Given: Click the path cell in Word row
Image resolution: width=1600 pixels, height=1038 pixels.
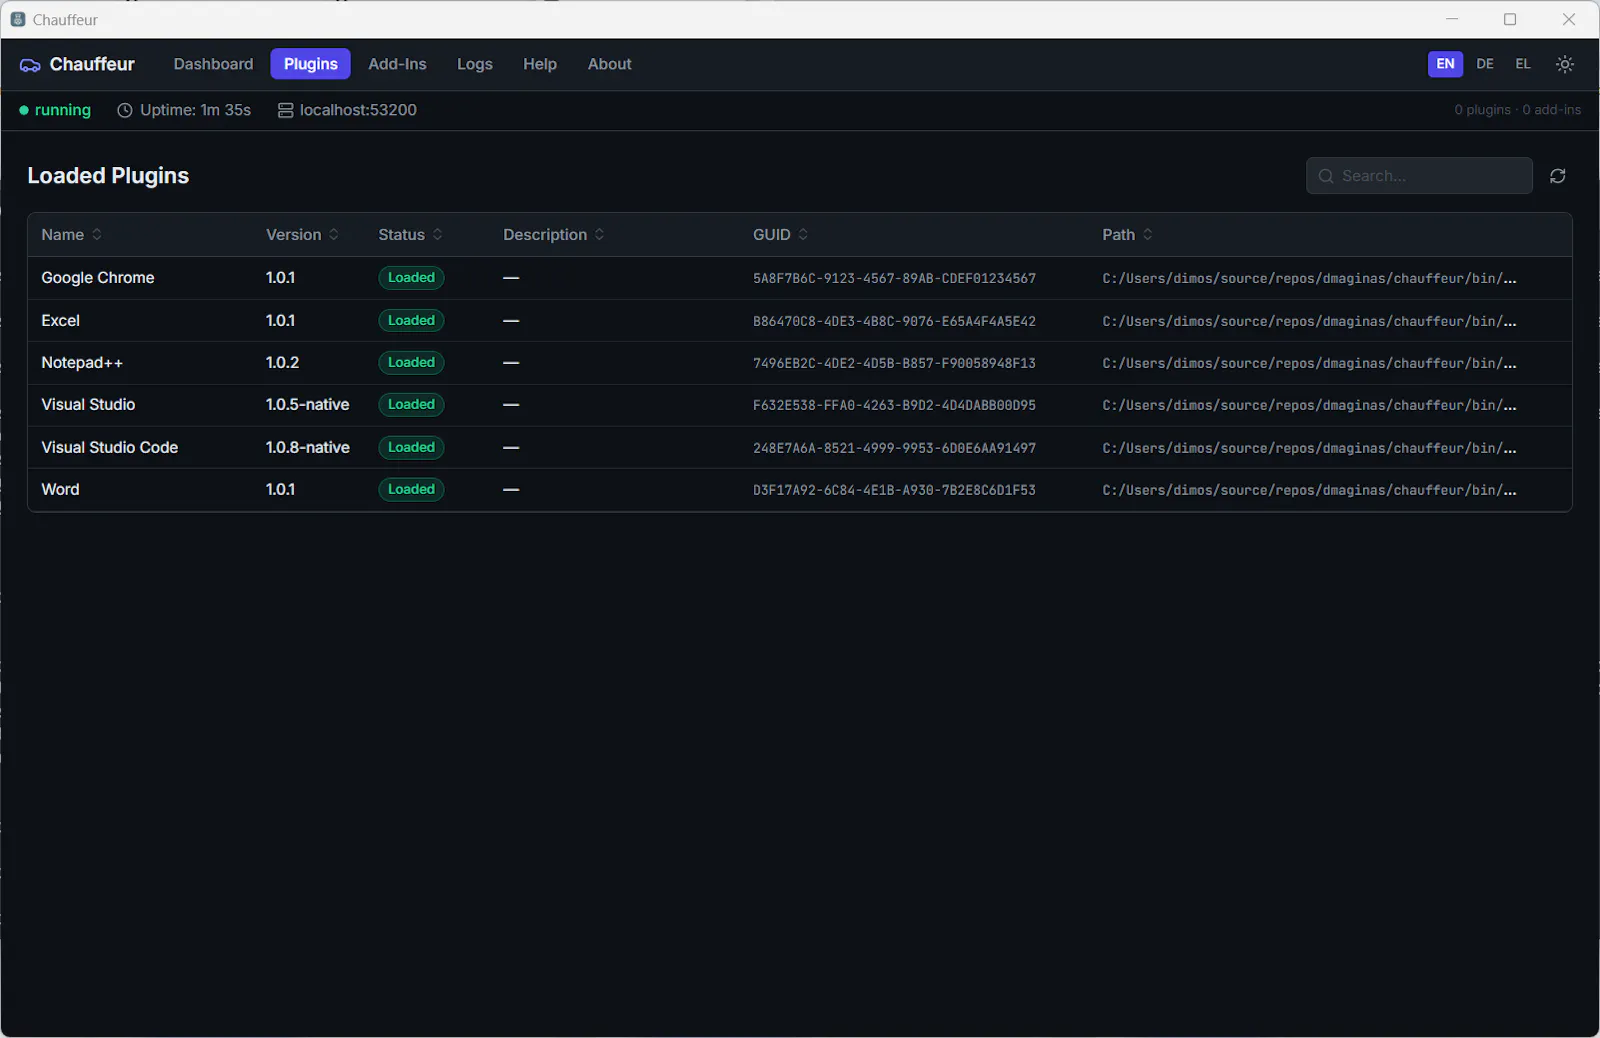Looking at the screenshot, I should [x=1309, y=491].
